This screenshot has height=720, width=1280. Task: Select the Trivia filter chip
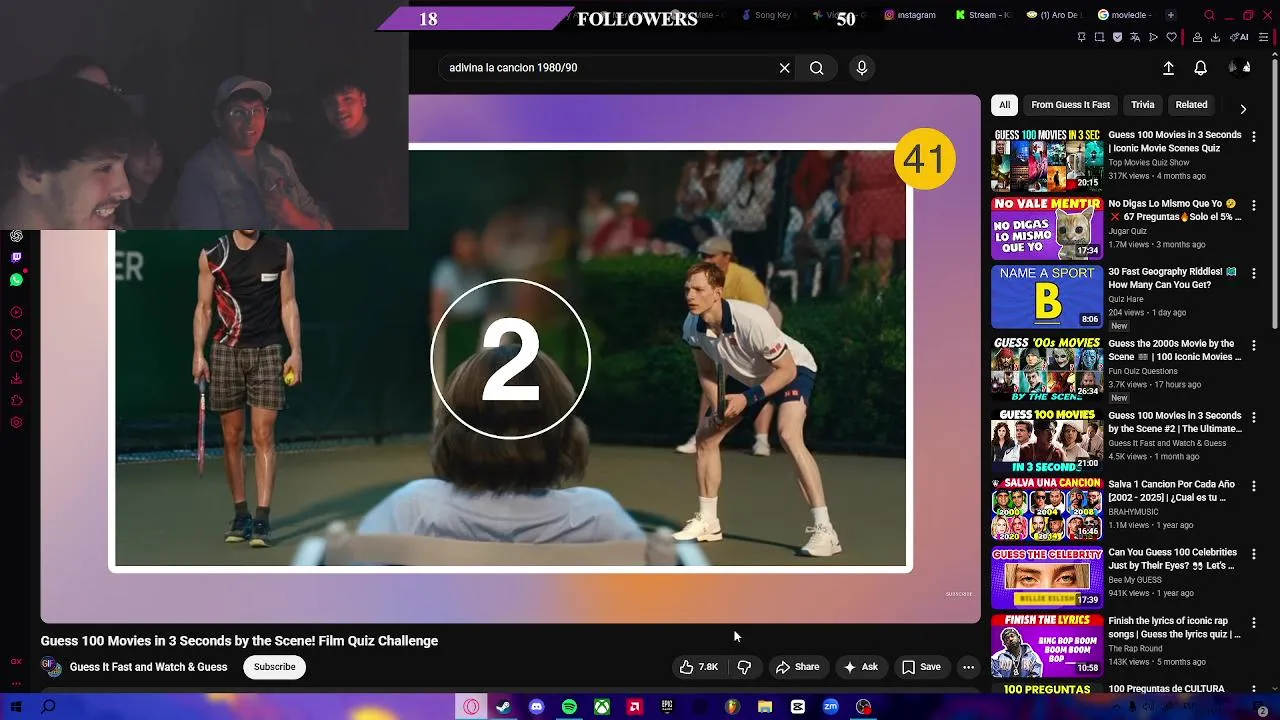point(1142,105)
